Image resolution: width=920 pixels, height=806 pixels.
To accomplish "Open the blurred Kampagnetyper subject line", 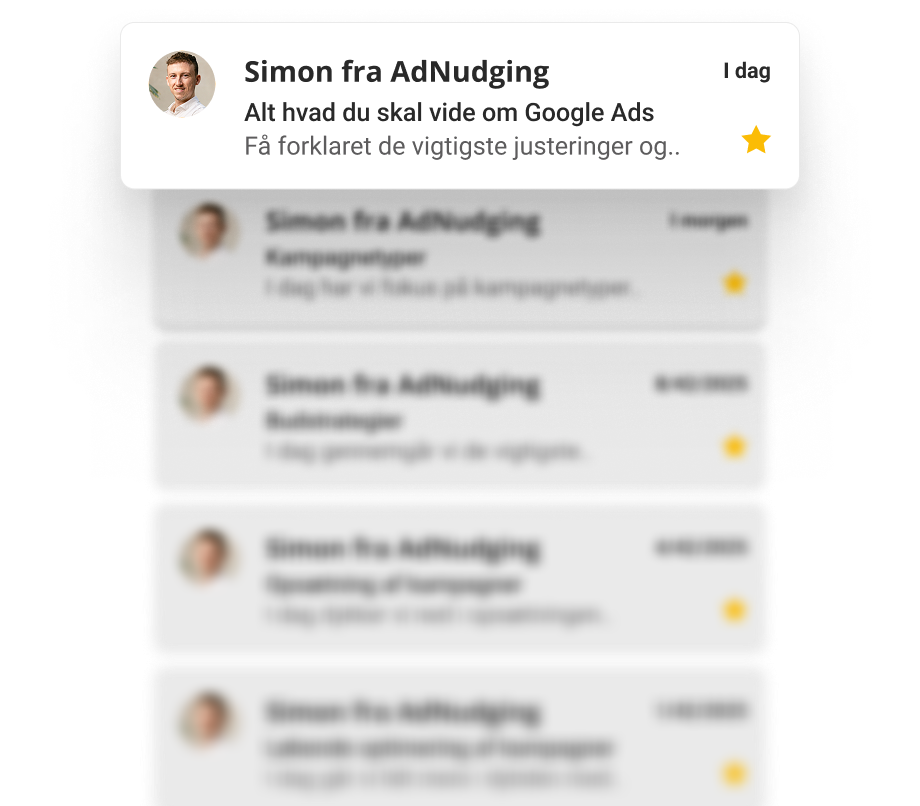I will pos(346,257).
